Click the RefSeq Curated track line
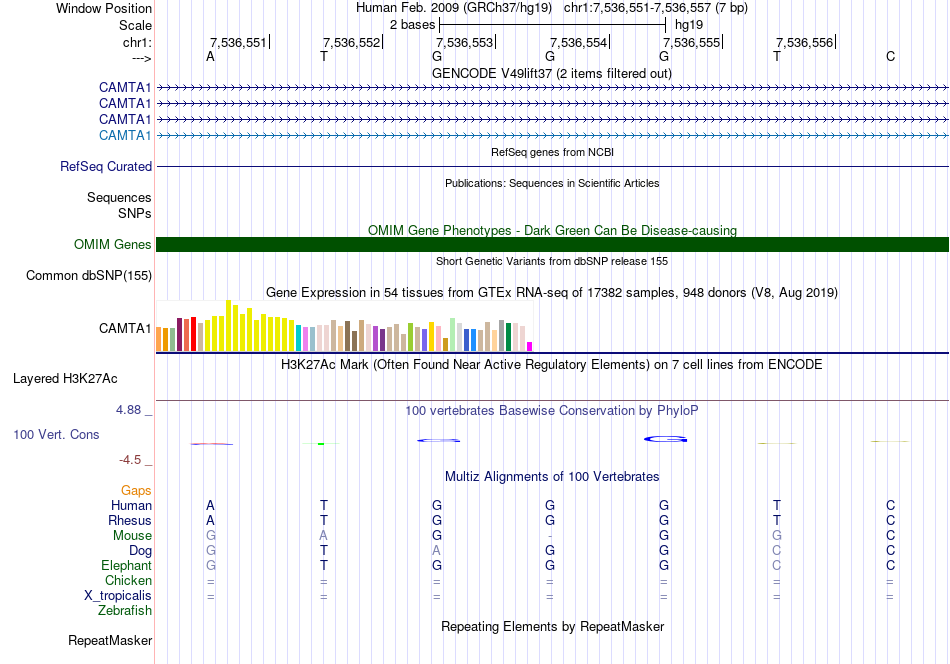The width and height of the screenshot is (950, 664). (x=552, y=166)
